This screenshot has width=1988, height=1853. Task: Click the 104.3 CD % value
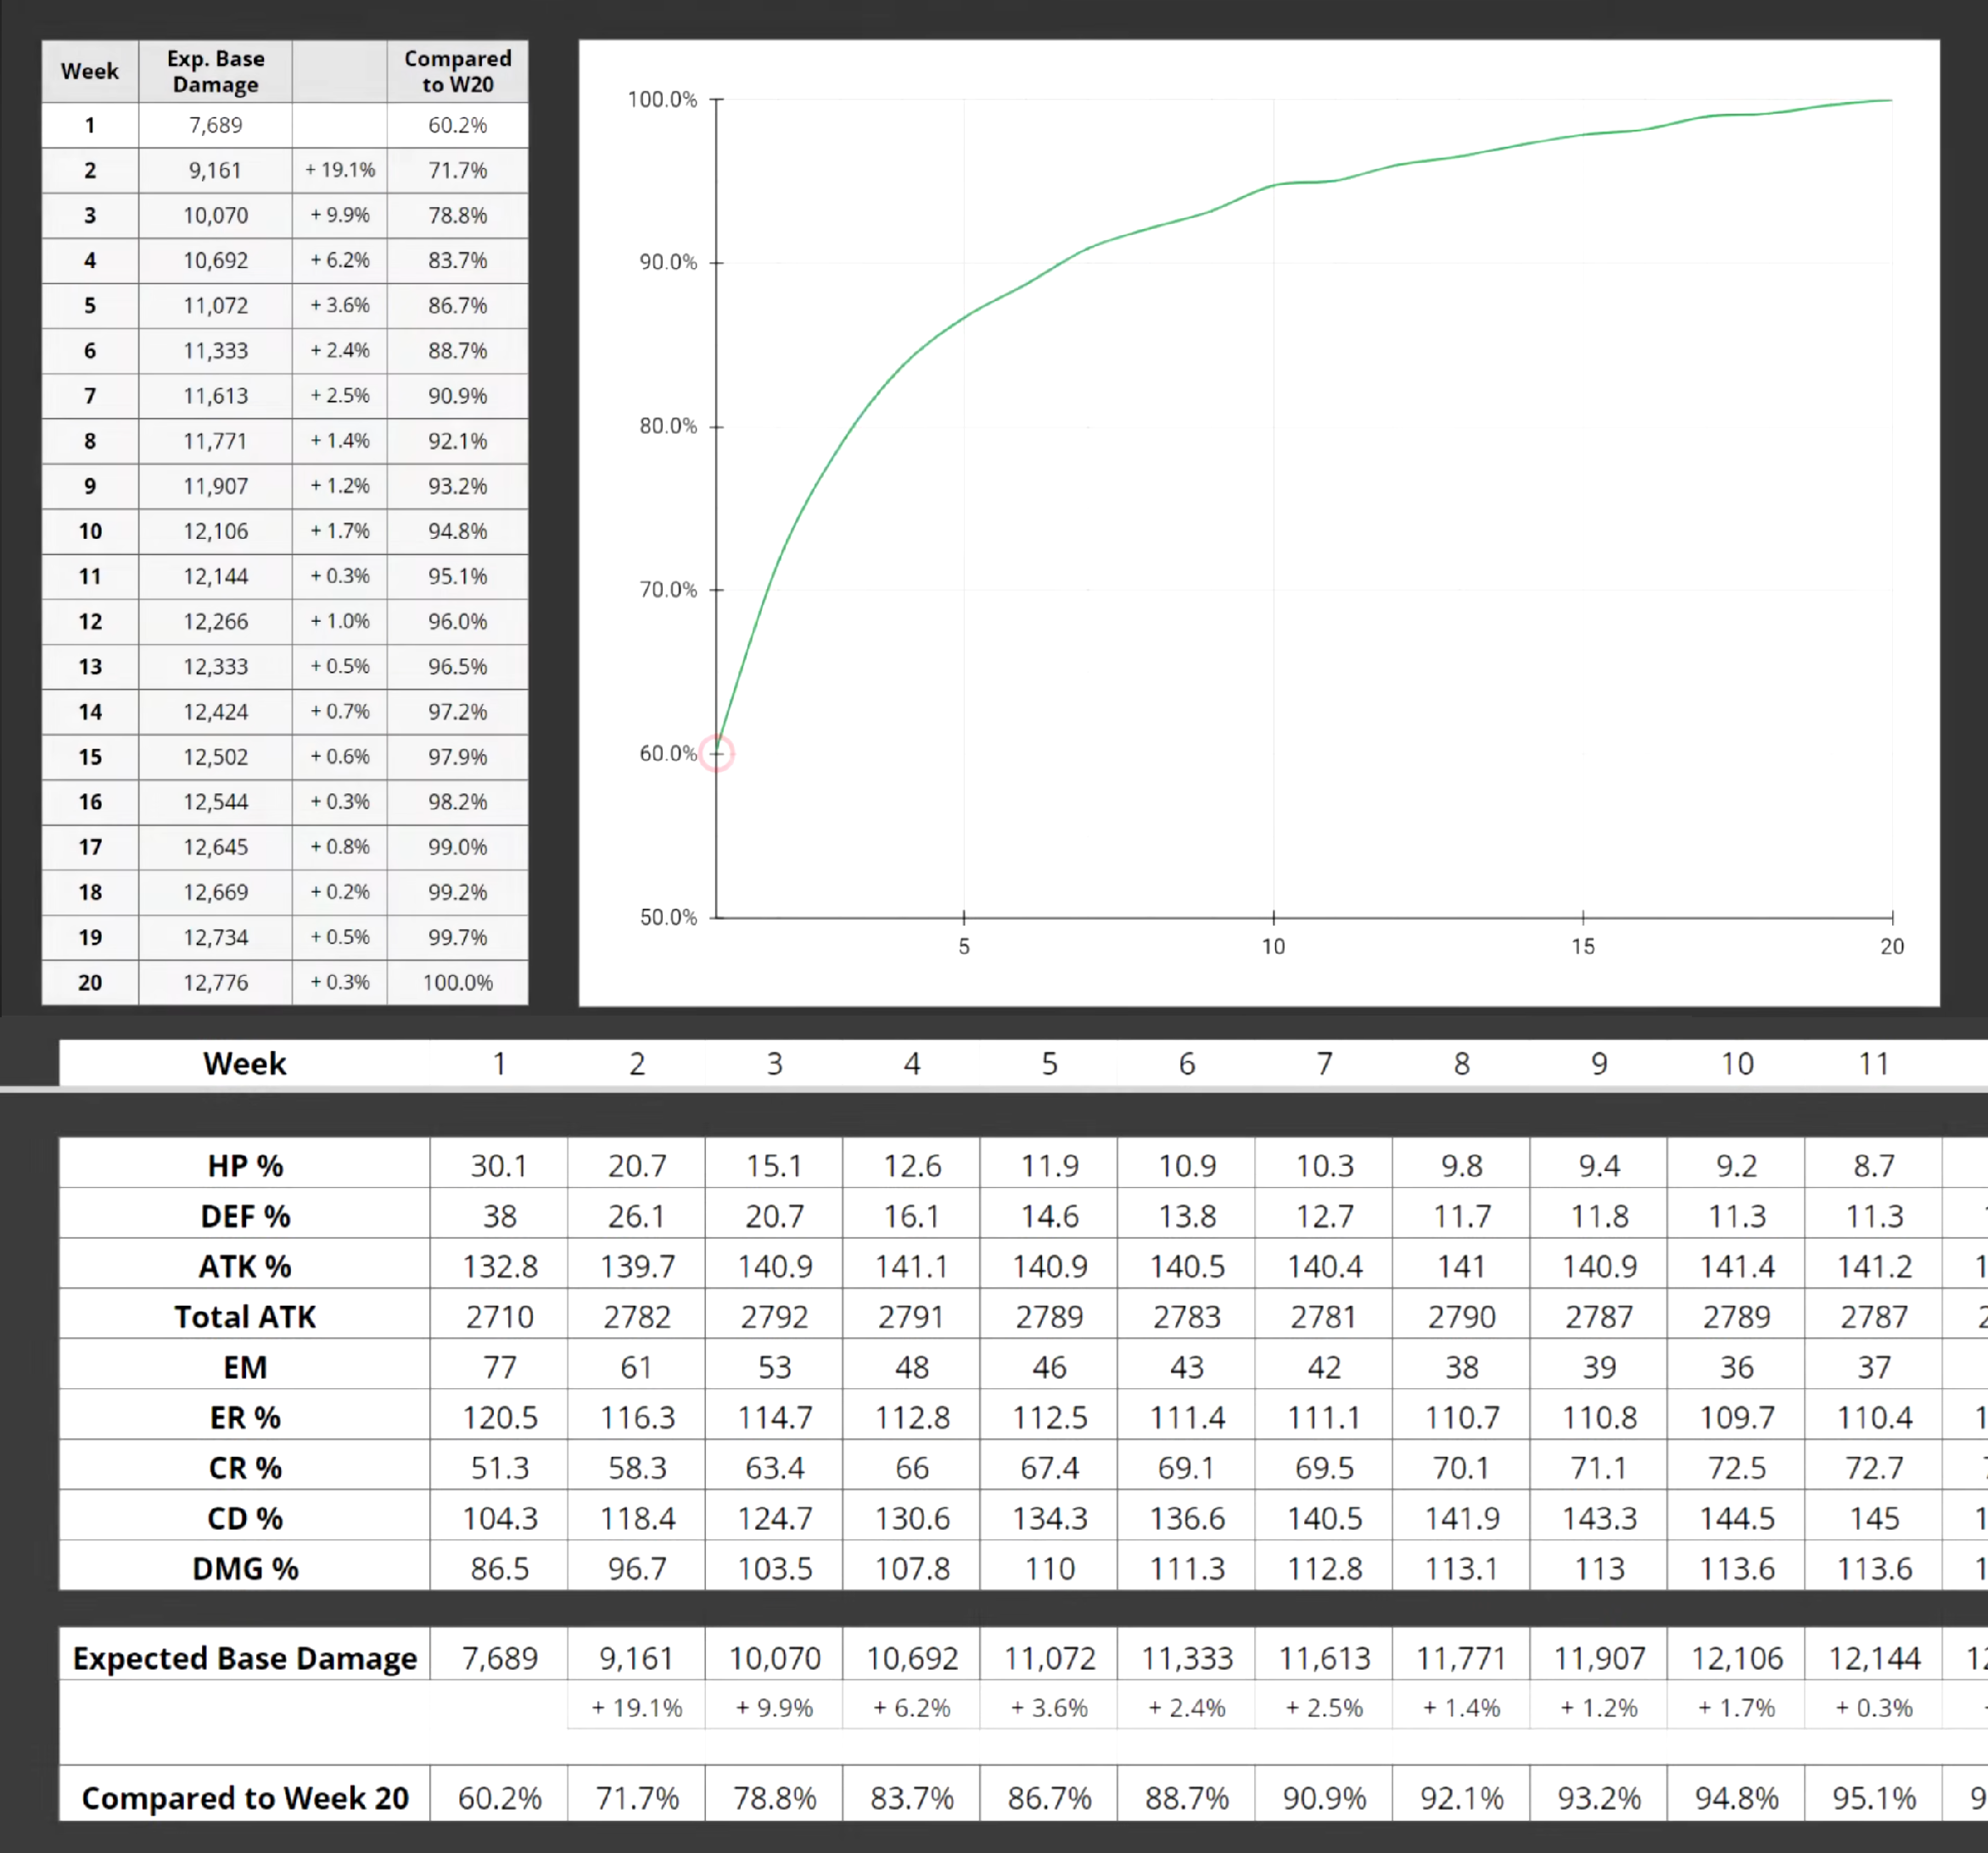(x=499, y=1518)
